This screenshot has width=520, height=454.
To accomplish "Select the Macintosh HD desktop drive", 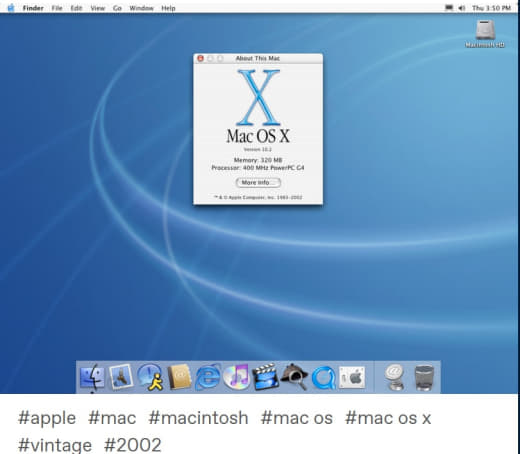I will coord(485,33).
